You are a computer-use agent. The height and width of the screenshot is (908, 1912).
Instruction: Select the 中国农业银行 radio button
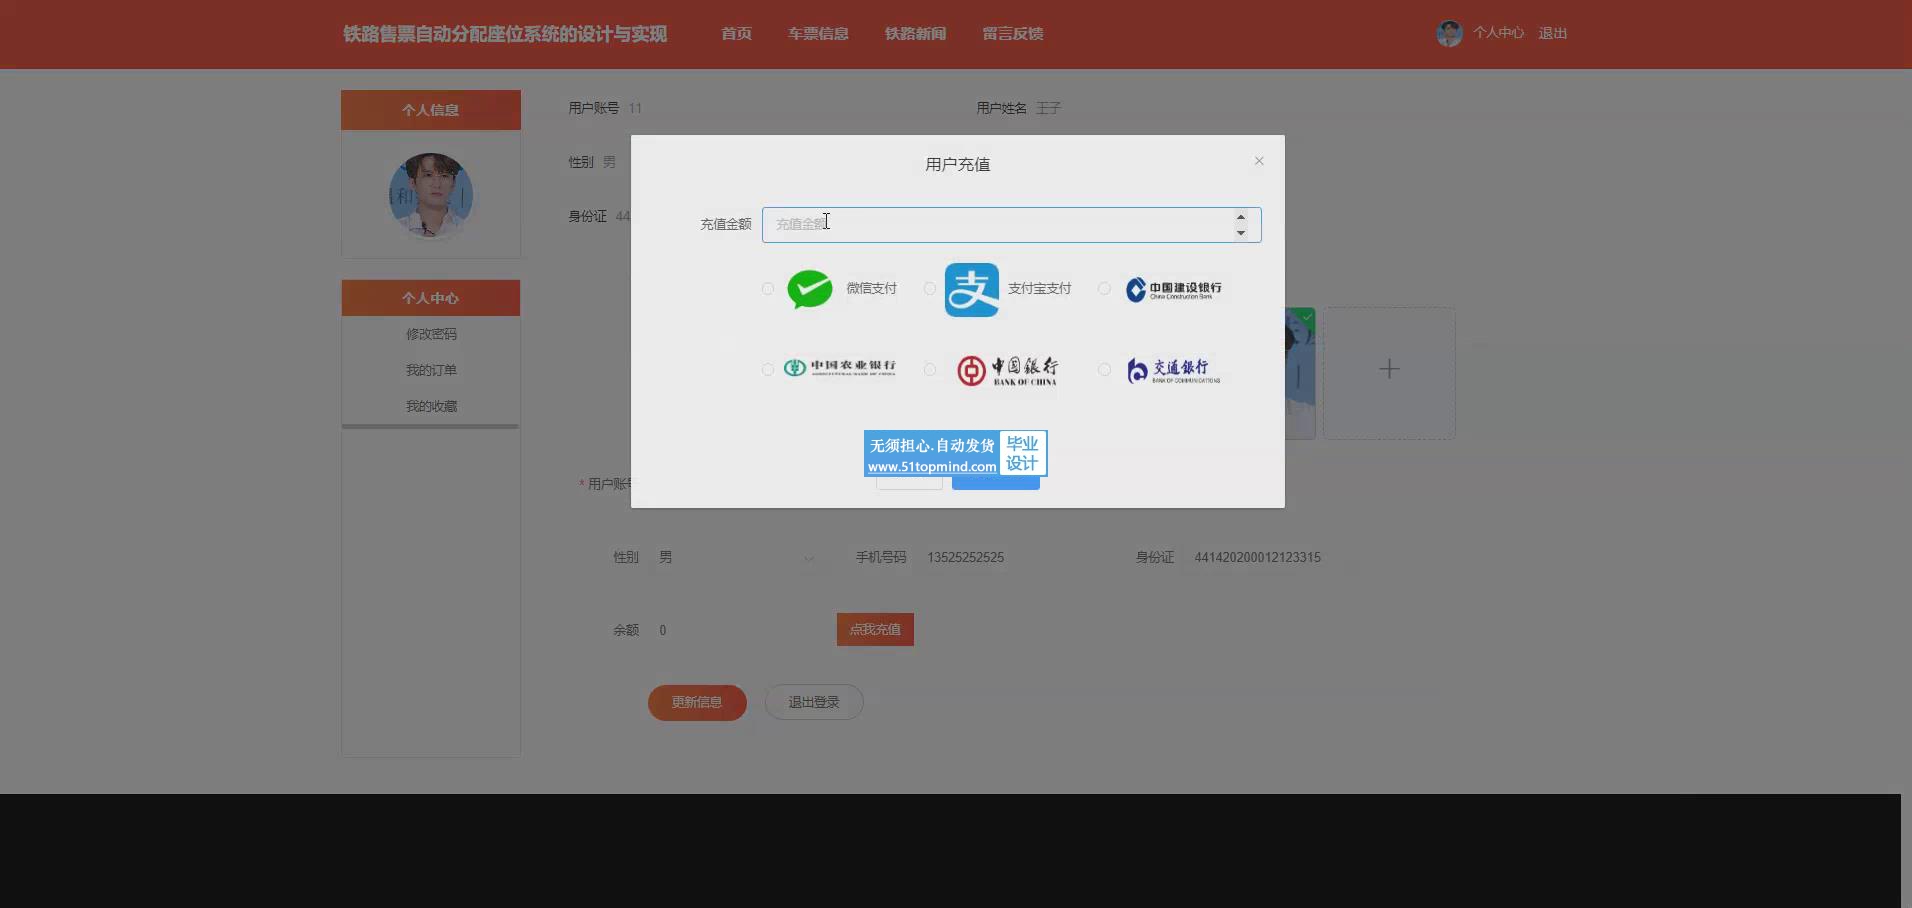[x=768, y=369]
